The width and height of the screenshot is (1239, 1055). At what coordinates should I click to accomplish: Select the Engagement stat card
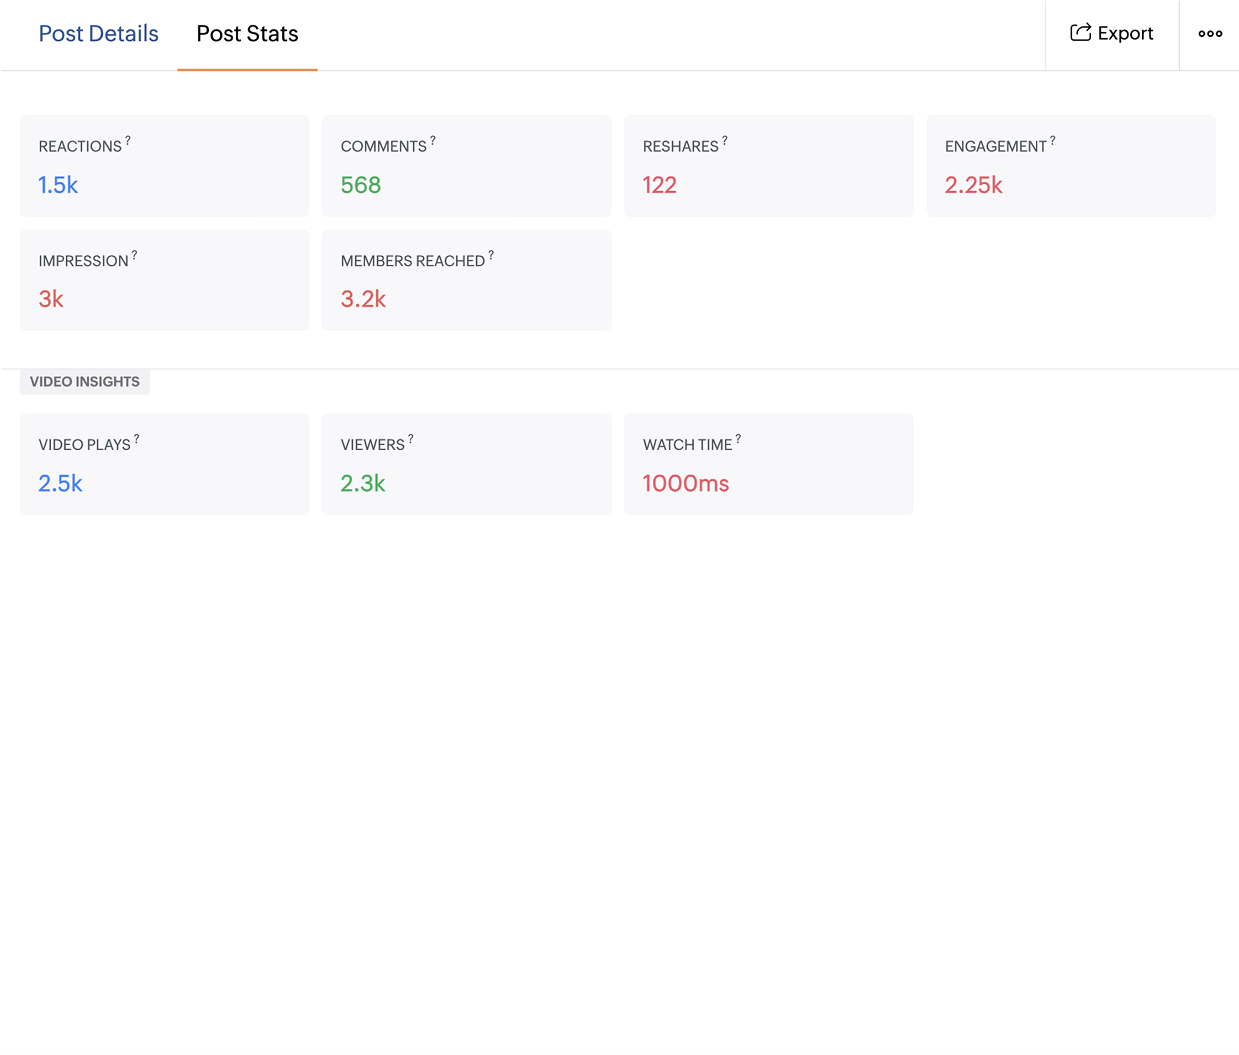coord(1070,166)
